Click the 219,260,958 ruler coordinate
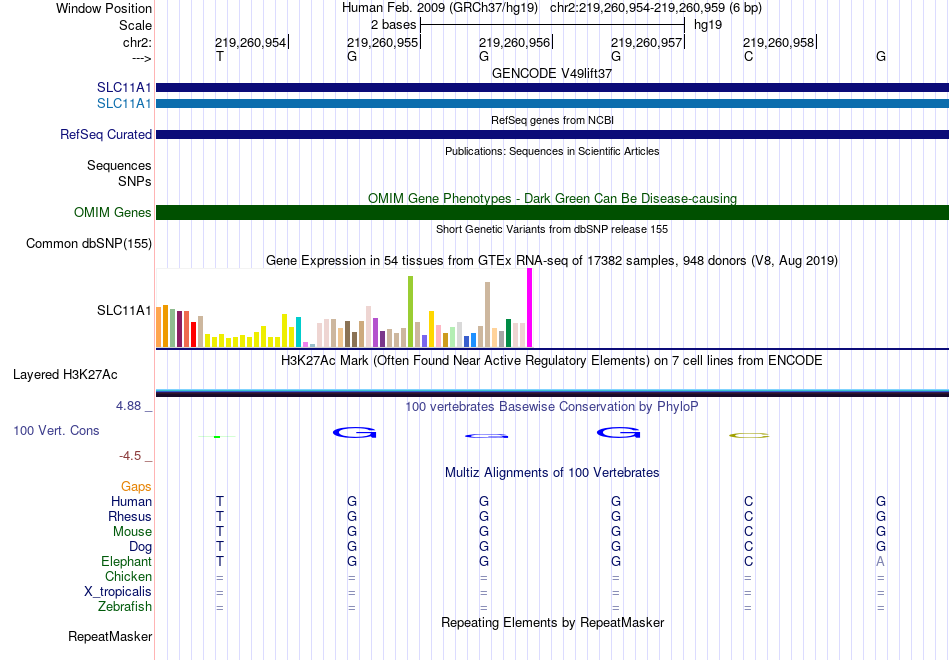The image size is (950, 660). (x=779, y=42)
